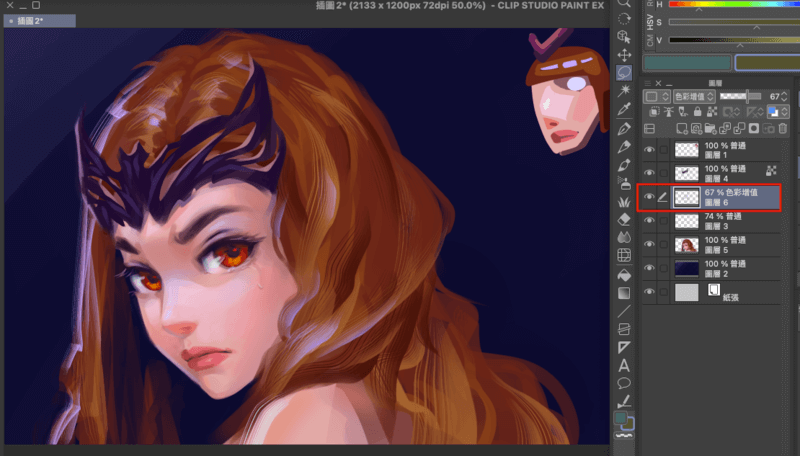Select the Lasso selection tool
The image size is (800, 456).
pyautogui.click(x=624, y=73)
